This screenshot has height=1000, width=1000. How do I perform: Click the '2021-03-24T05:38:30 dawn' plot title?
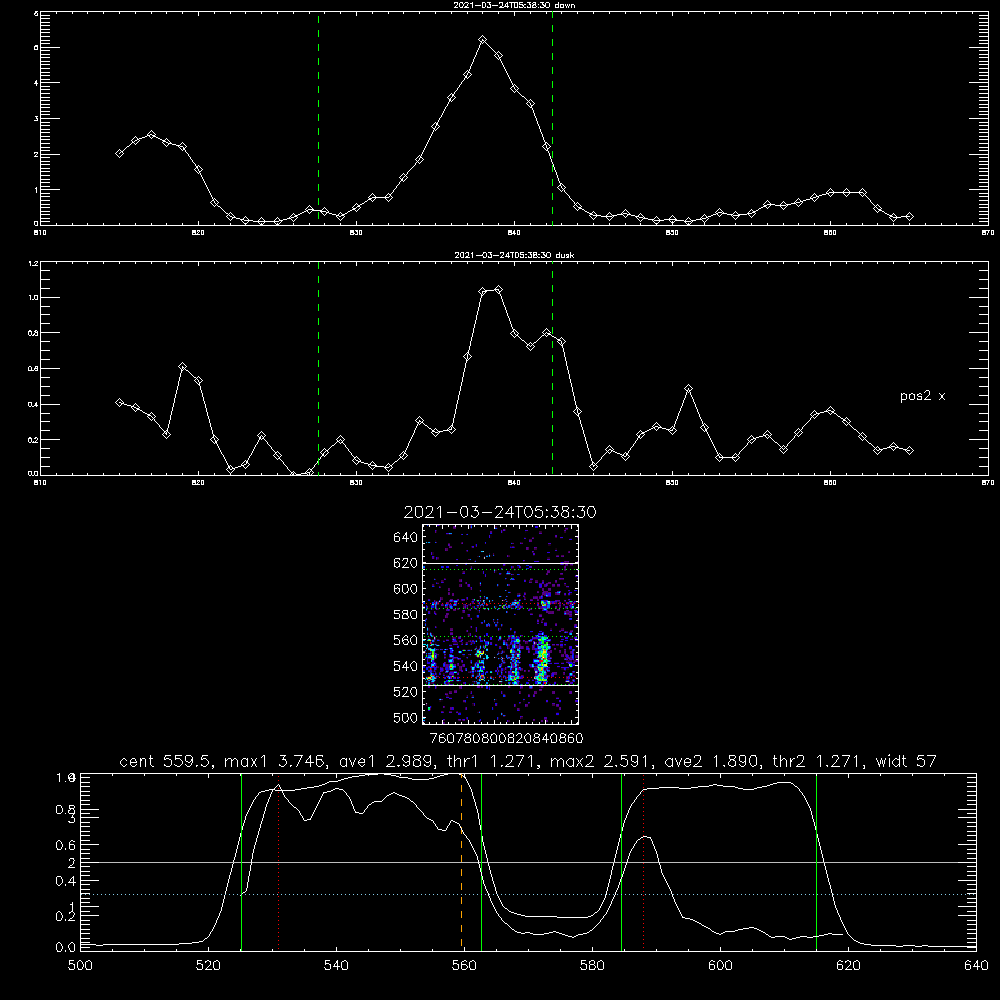pos(514,5)
